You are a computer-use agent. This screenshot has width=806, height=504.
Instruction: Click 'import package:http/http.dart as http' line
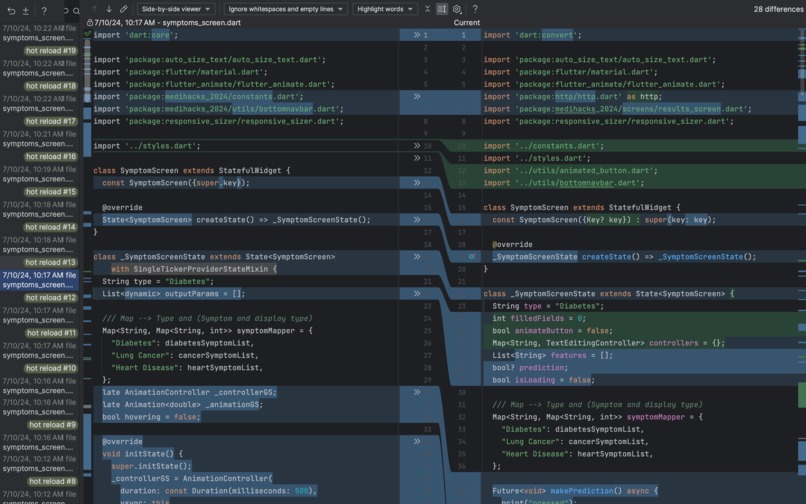pyautogui.click(x=573, y=97)
